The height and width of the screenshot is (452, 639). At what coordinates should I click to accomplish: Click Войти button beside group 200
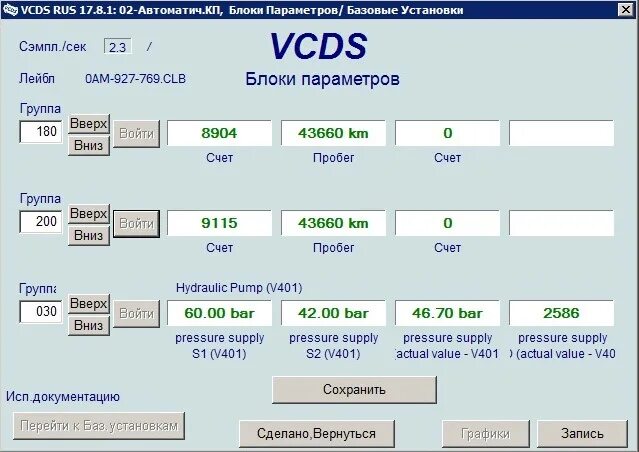coord(137,224)
